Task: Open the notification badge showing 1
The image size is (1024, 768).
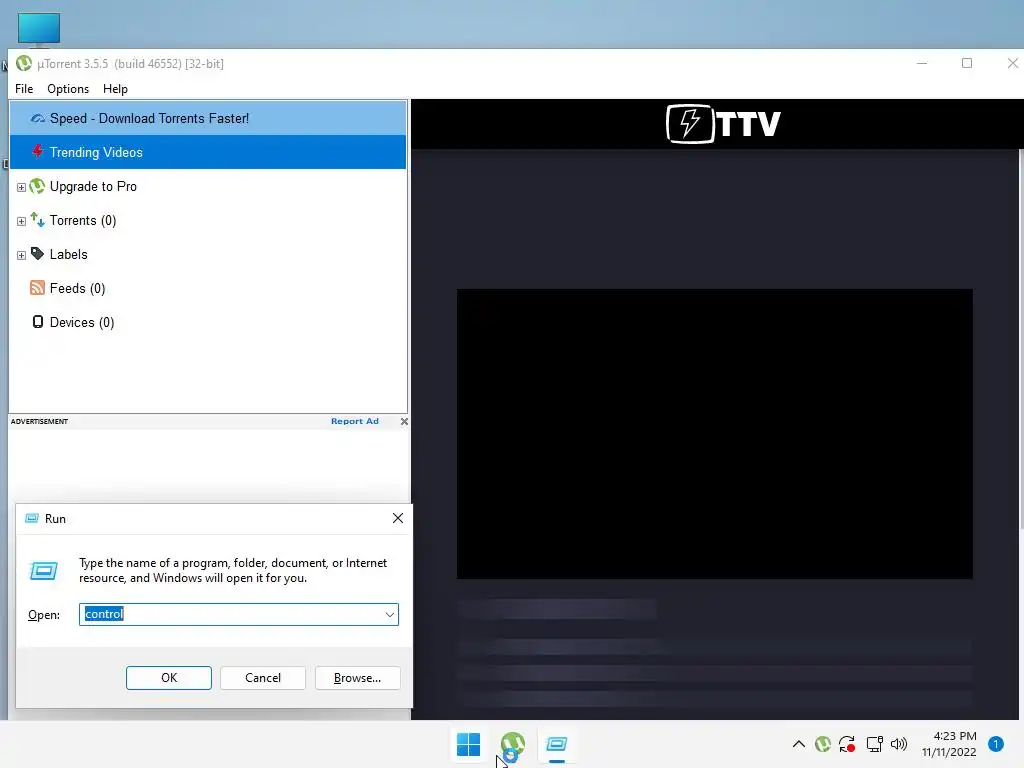Action: [x=996, y=744]
